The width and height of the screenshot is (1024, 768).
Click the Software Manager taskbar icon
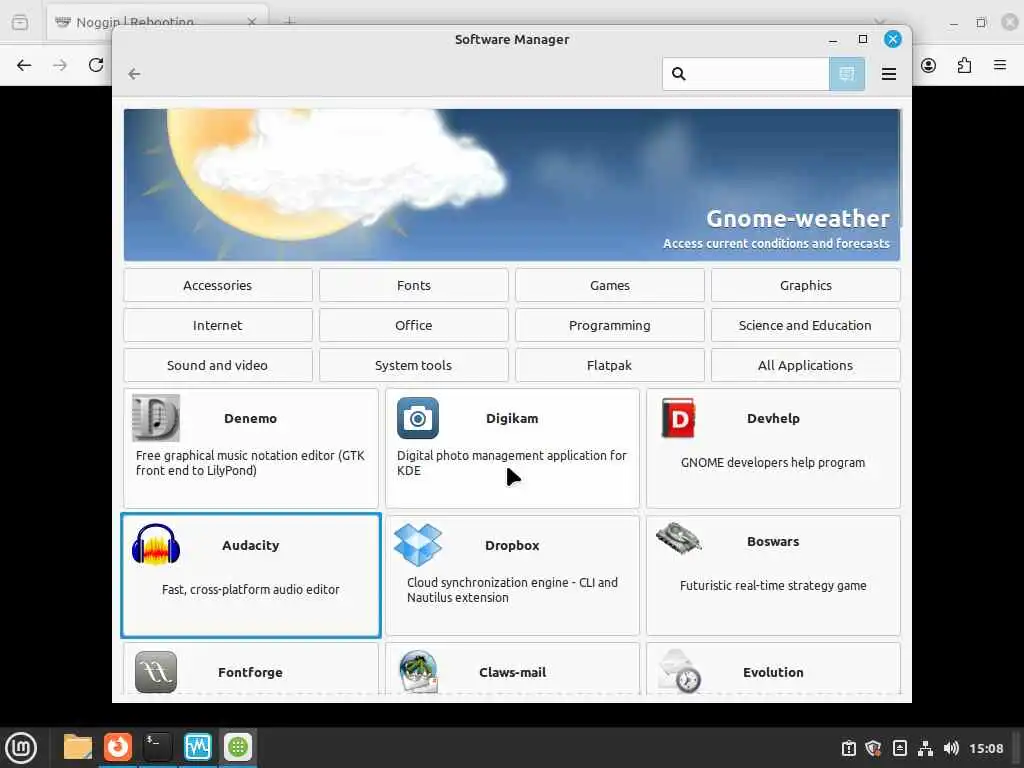click(x=238, y=747)
